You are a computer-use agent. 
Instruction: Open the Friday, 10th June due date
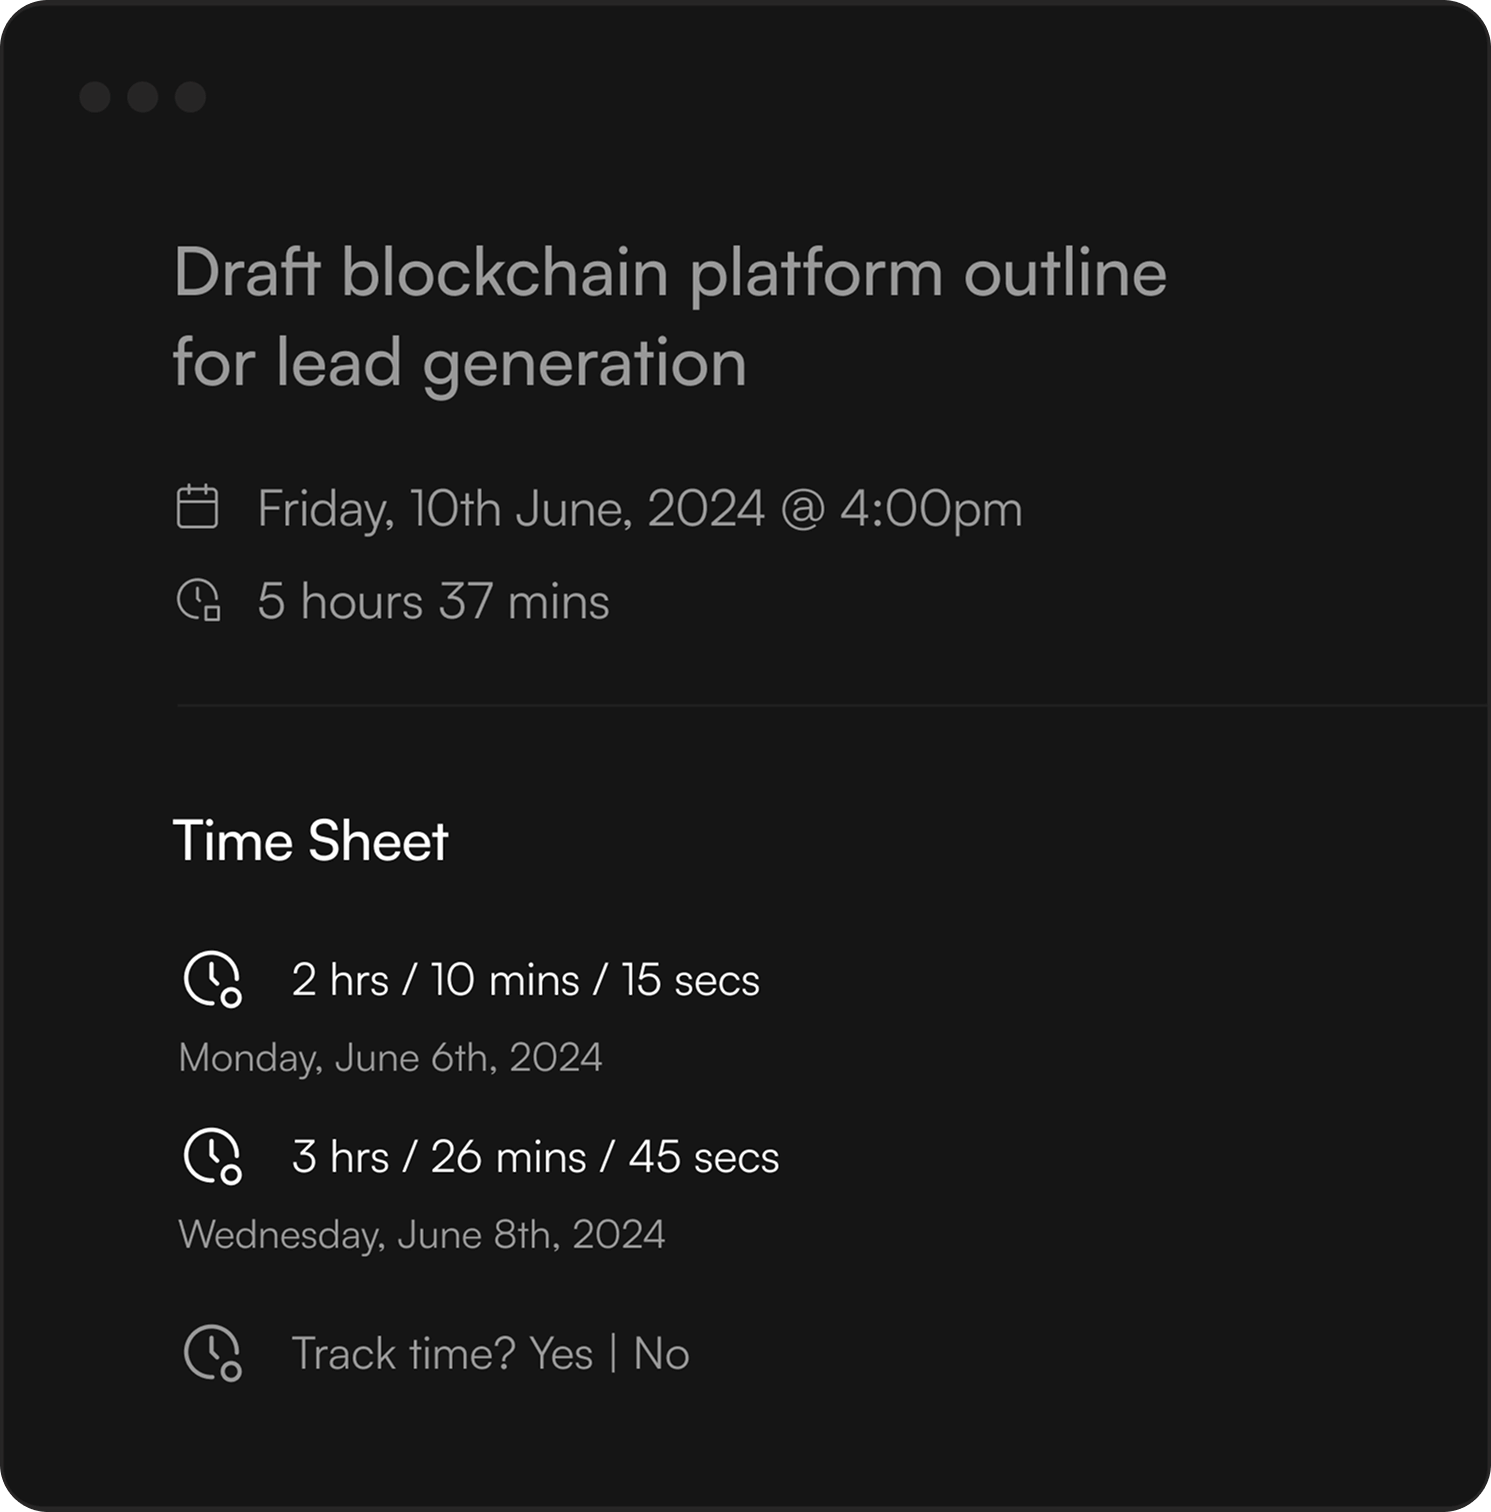click(639, 508)
